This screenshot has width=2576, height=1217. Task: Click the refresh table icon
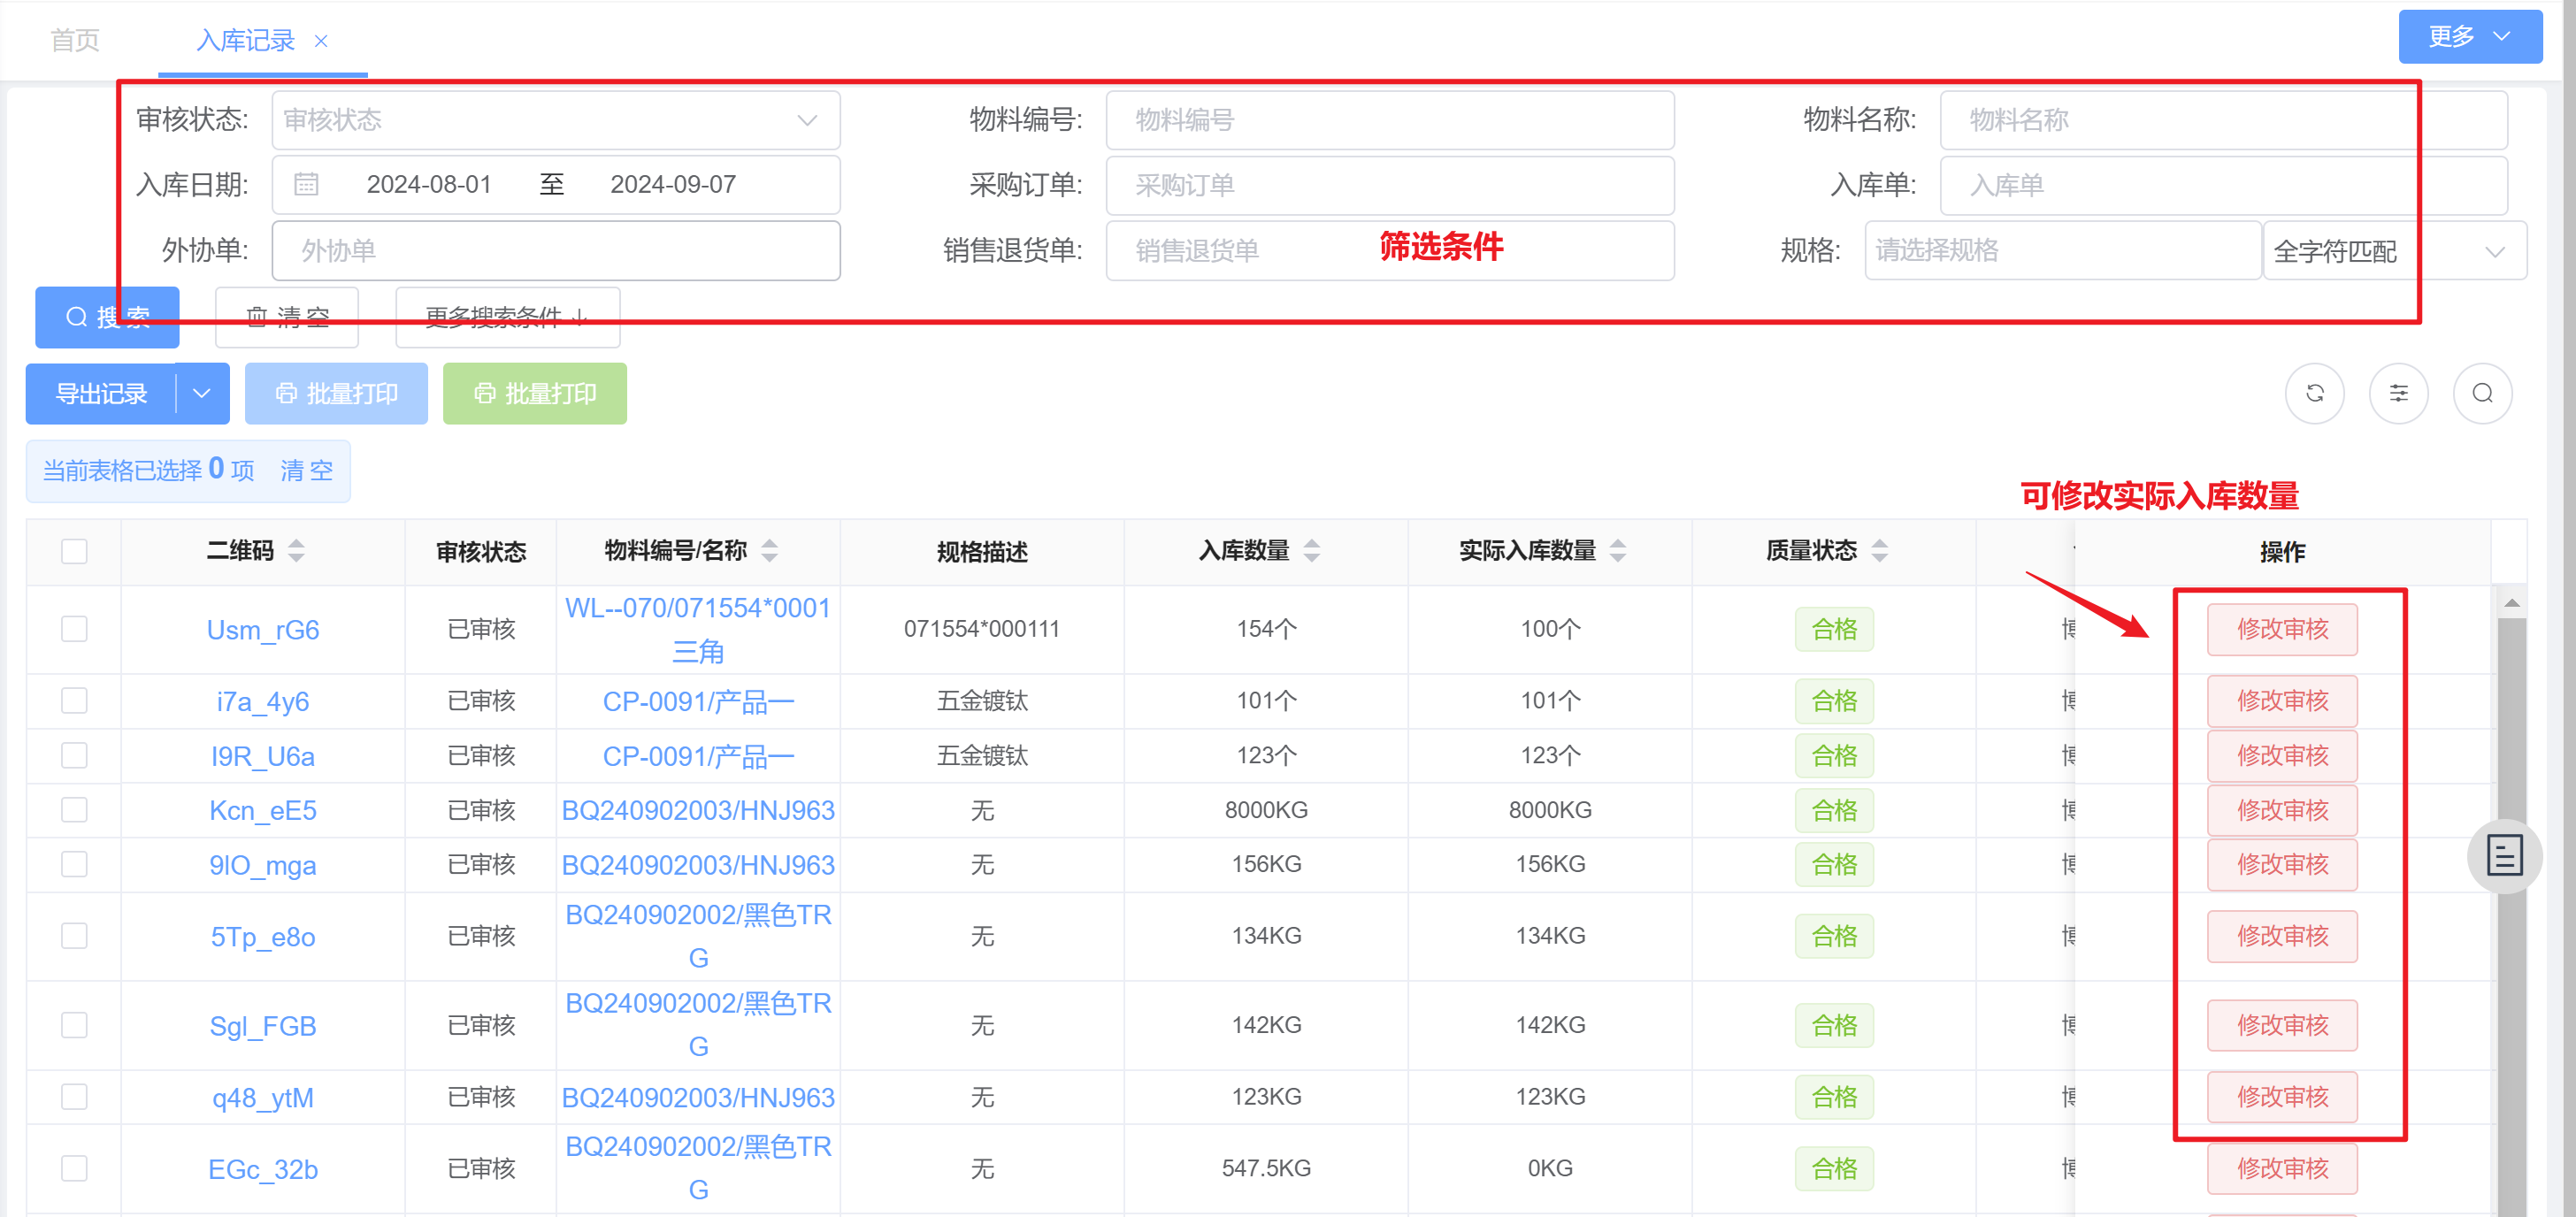[2314, 393]
